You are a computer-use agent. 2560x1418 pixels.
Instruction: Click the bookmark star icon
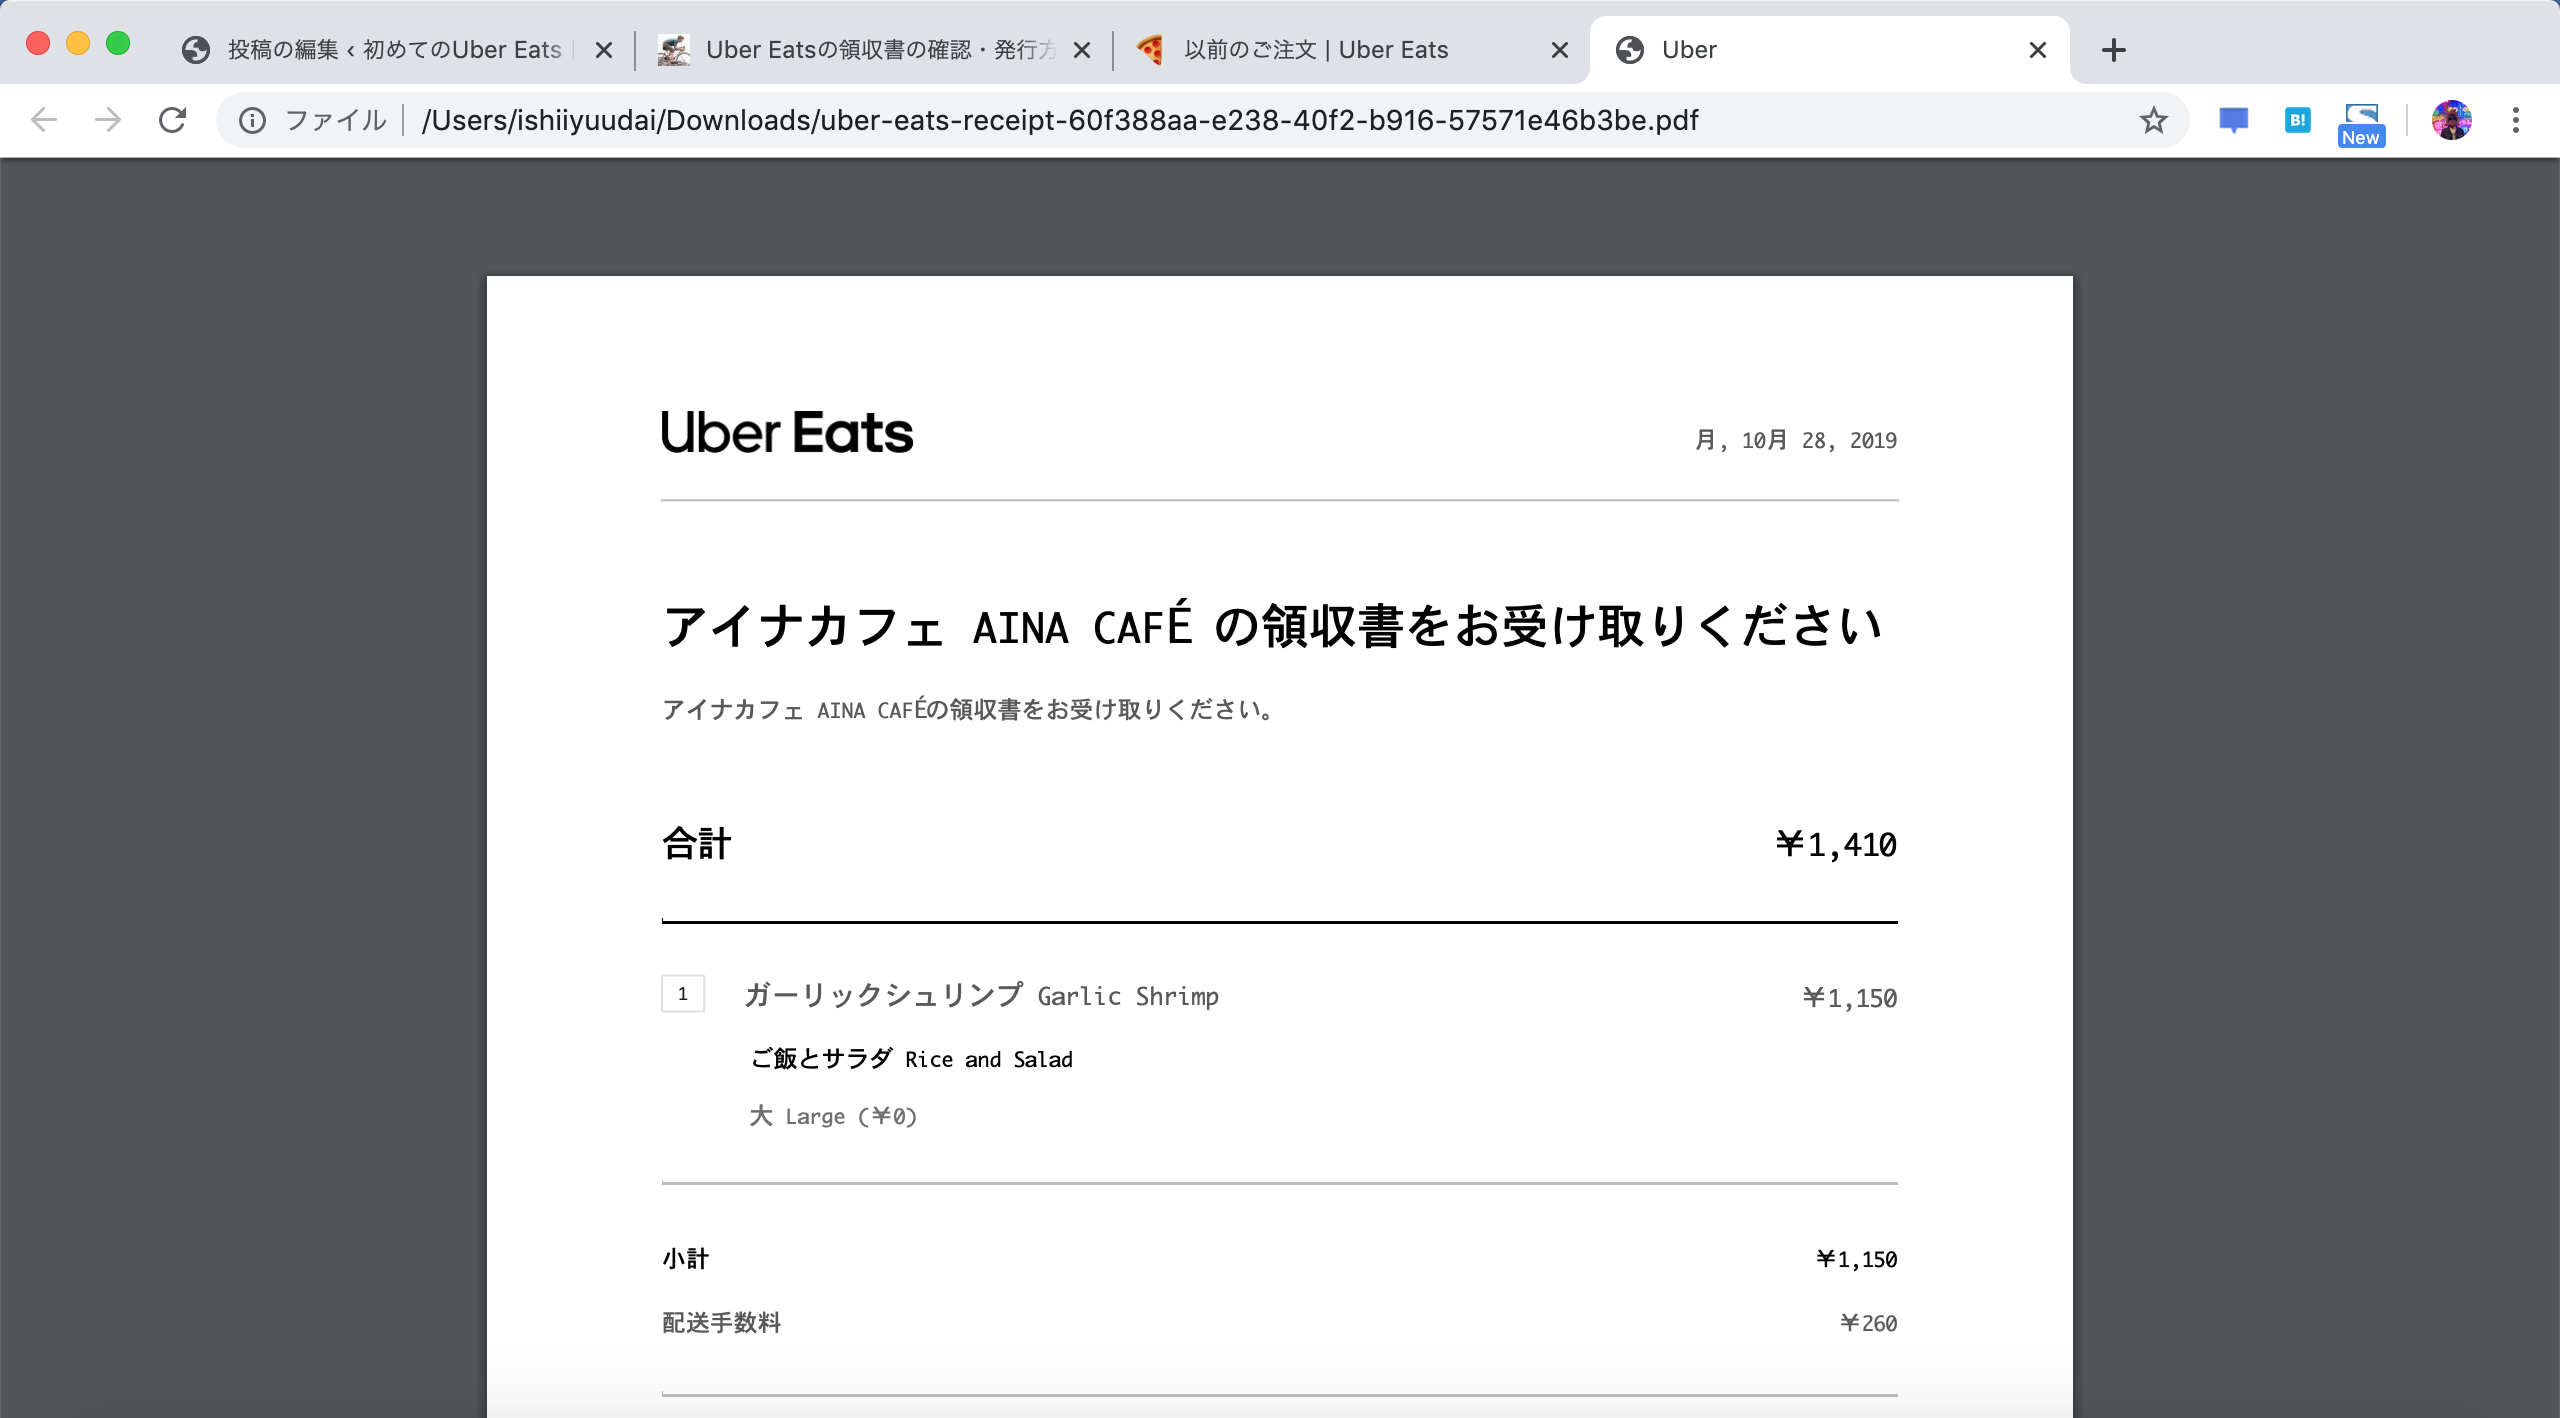2153,119
